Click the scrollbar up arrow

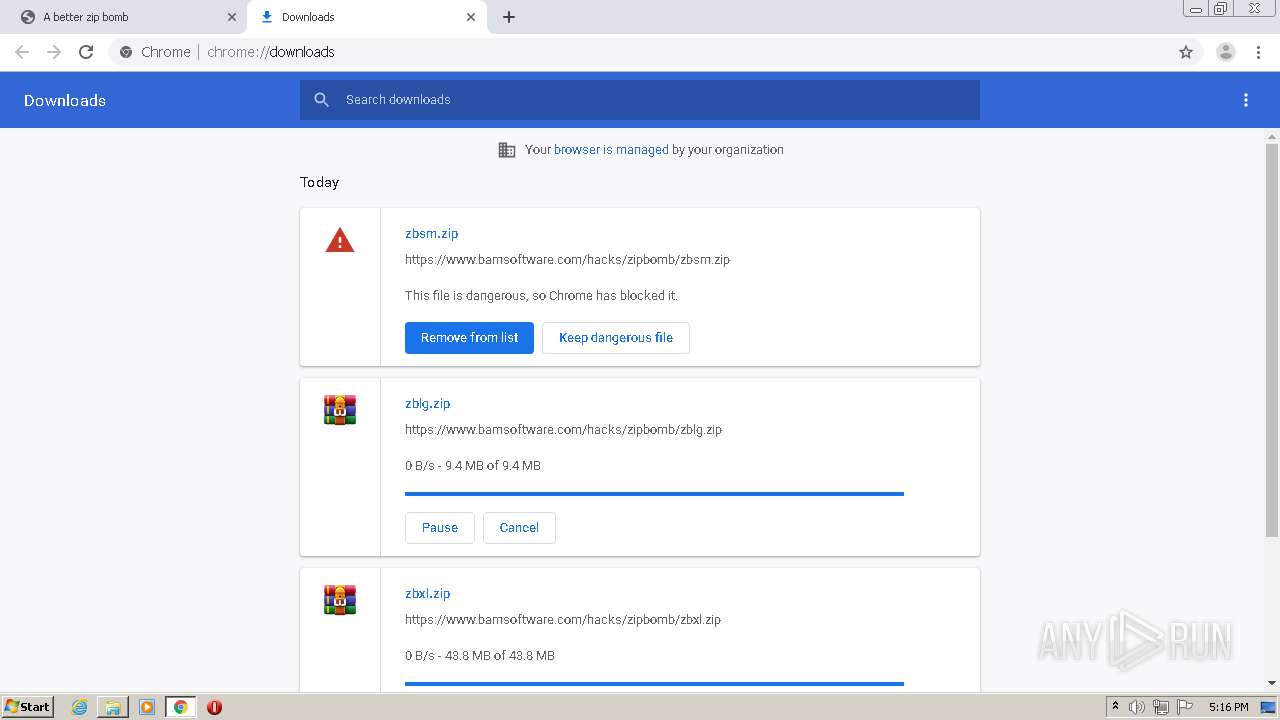click(1272, 135)
